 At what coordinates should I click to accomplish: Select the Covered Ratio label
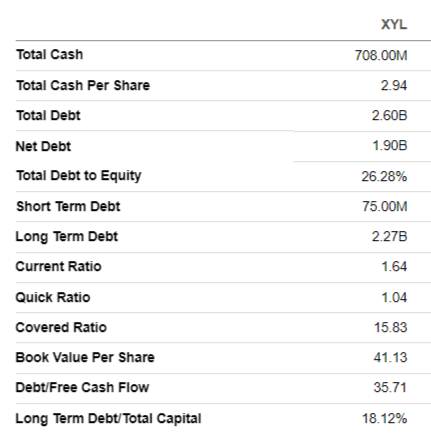click(61, 327)
